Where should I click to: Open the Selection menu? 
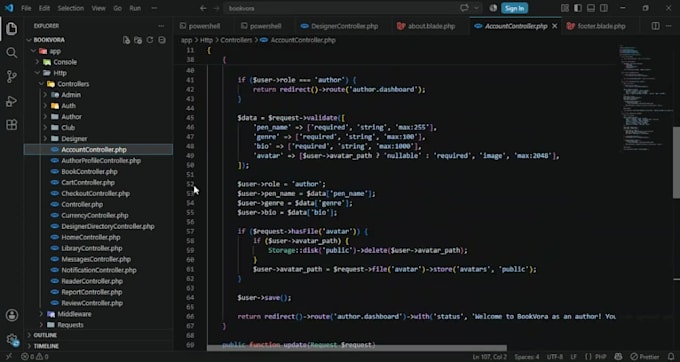pos(71,8)
